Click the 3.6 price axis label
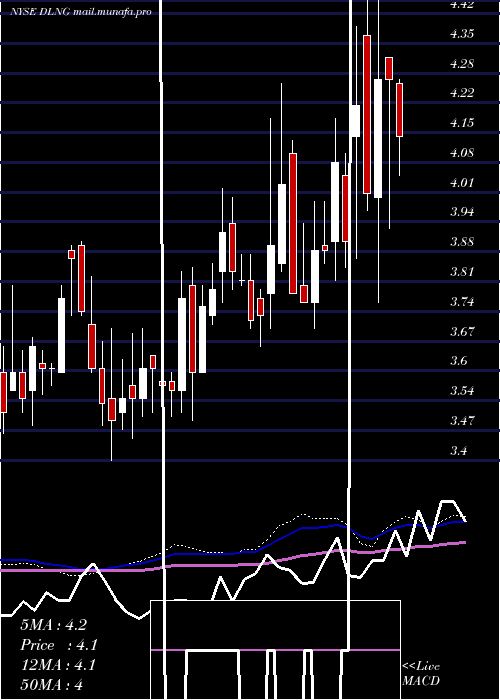 pos(459,361)
